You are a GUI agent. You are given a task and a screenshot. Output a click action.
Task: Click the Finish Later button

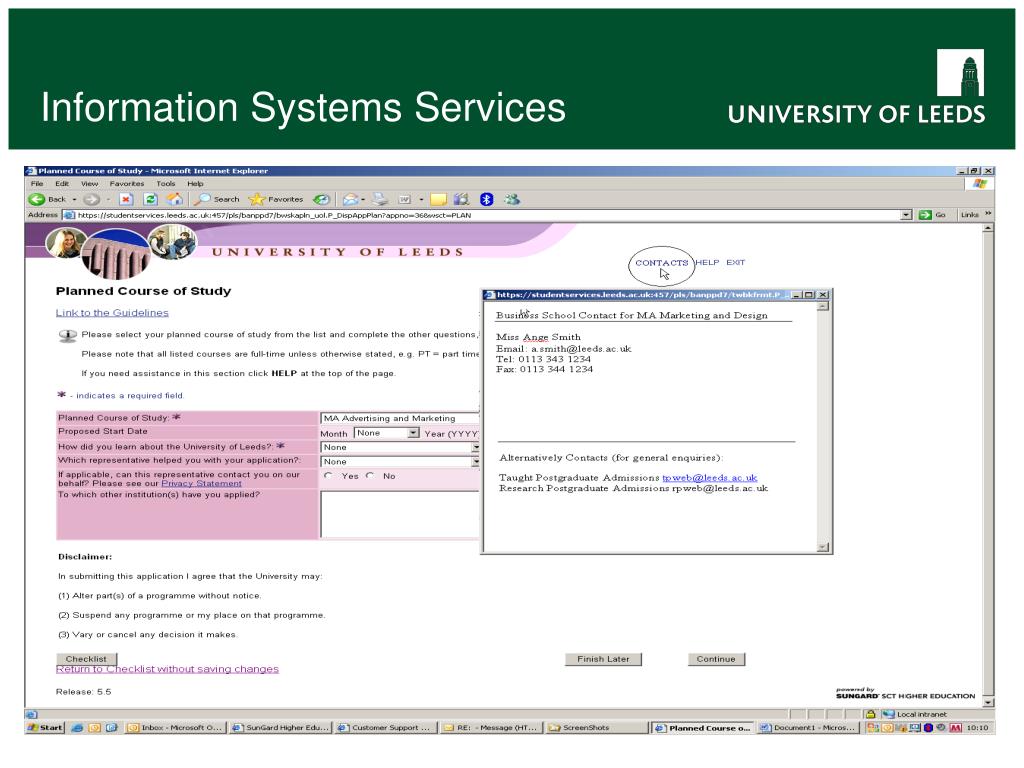tap(603, 659)
